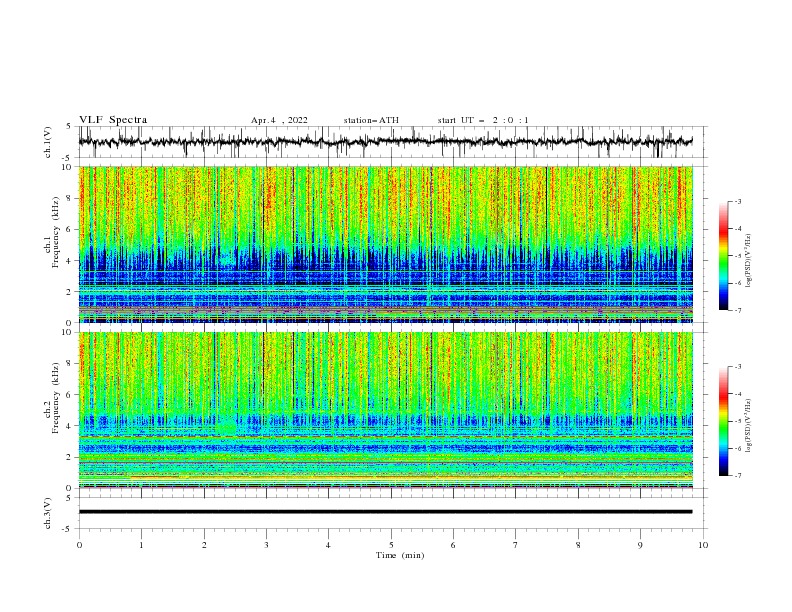Select the ch.1 "Frequency (kHz)" axis label

[x=55, y=233]
